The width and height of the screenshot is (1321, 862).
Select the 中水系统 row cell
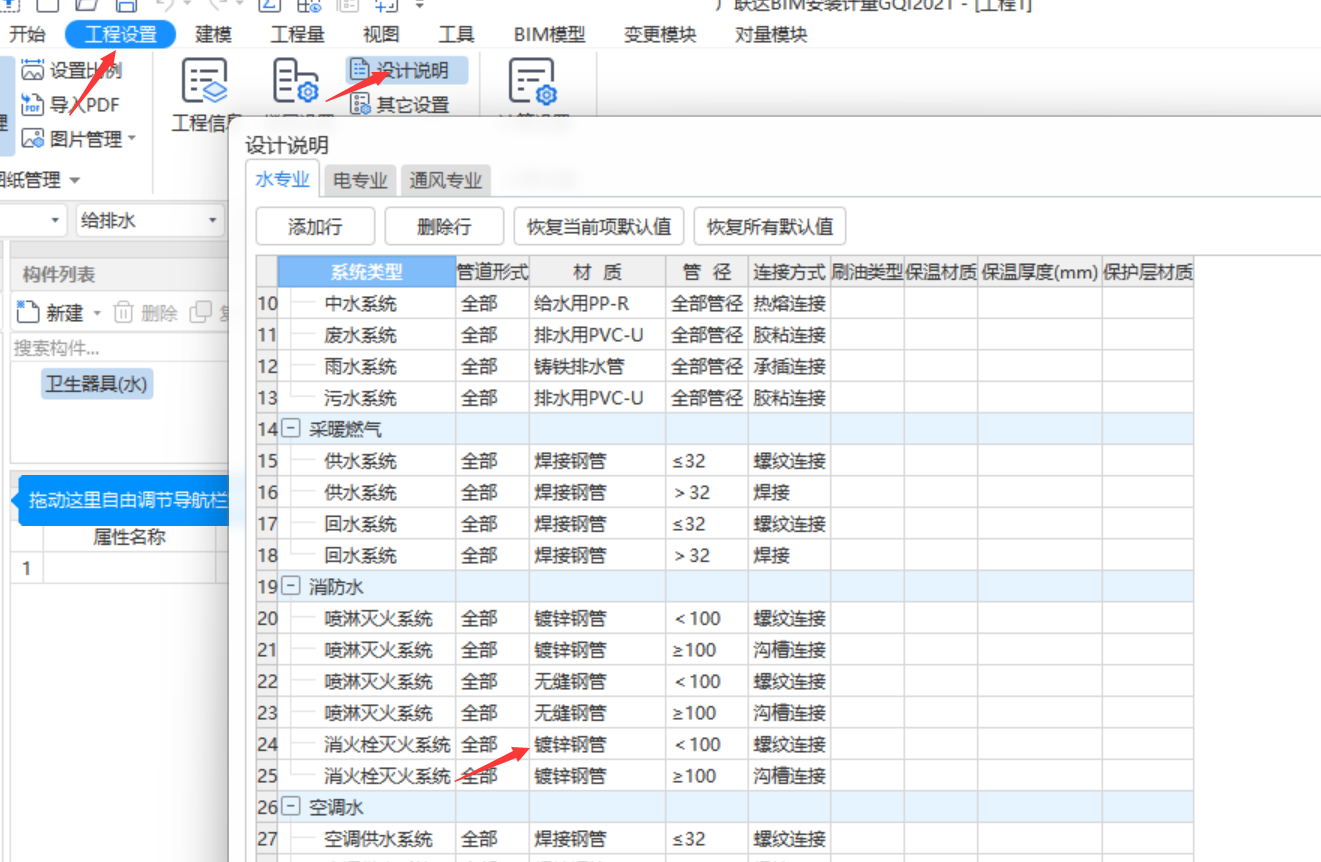click(367, 303)
